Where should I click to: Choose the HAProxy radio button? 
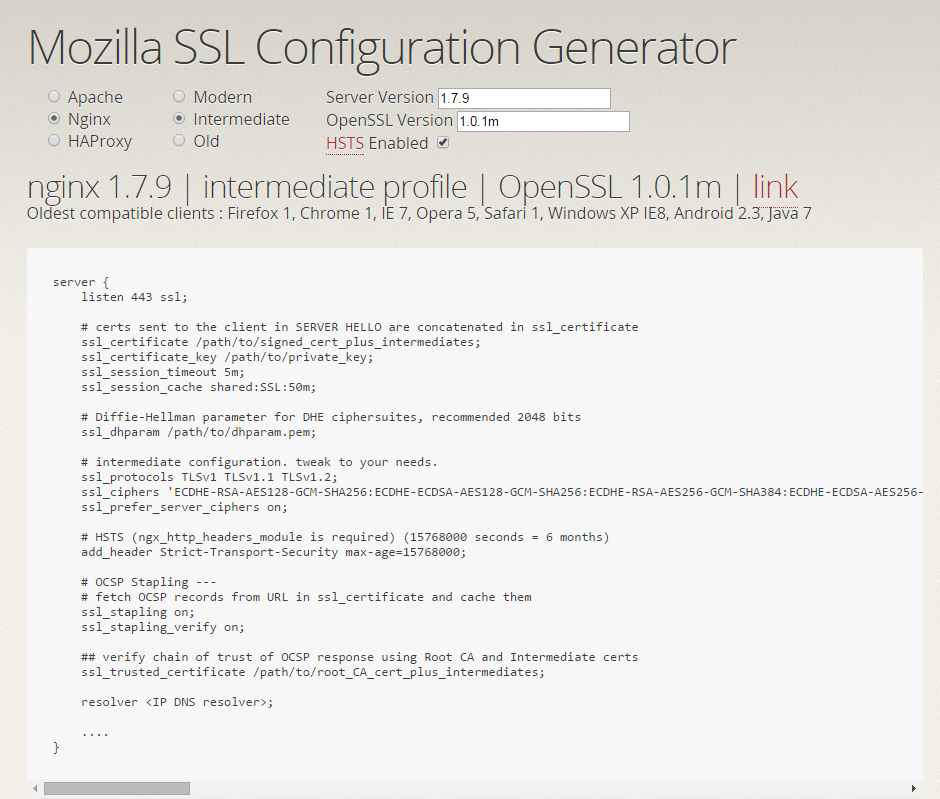(54, 140)
